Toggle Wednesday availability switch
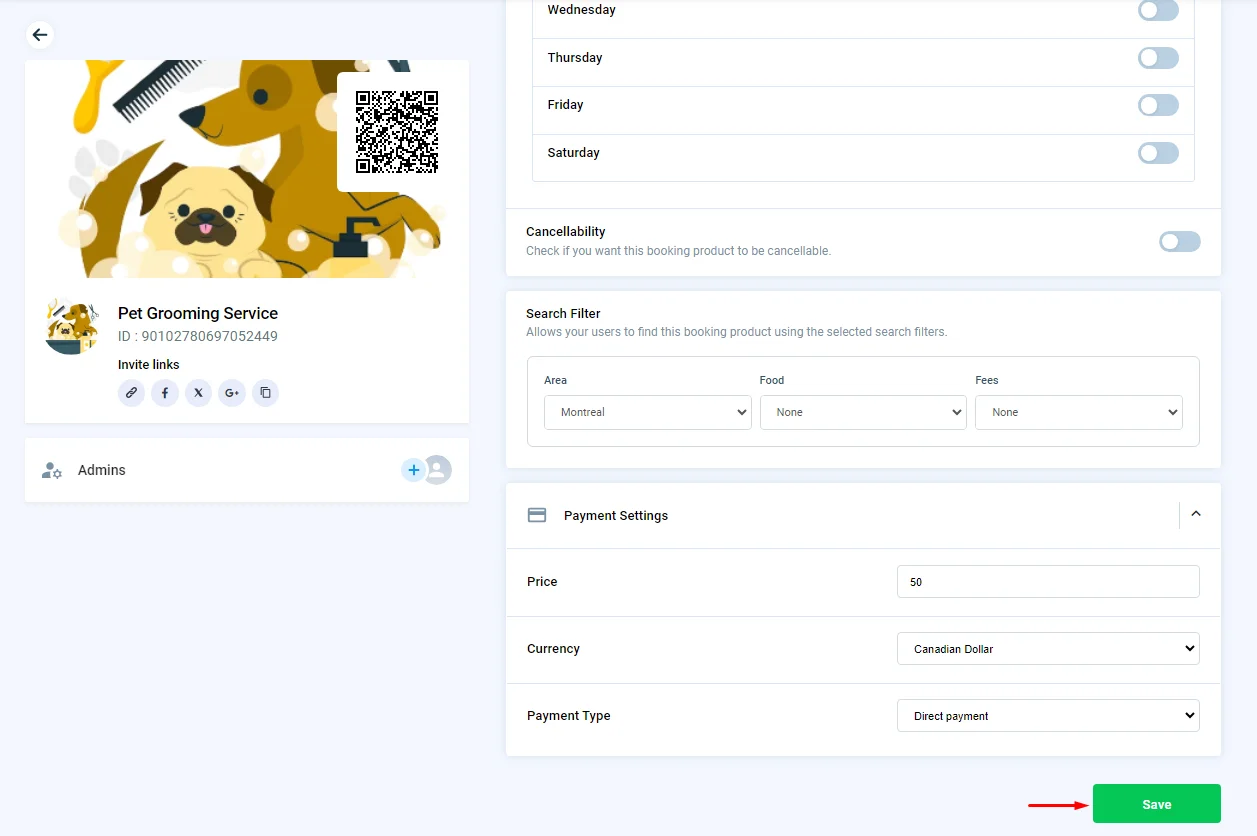1257x836 pixels. (1158, 10)
